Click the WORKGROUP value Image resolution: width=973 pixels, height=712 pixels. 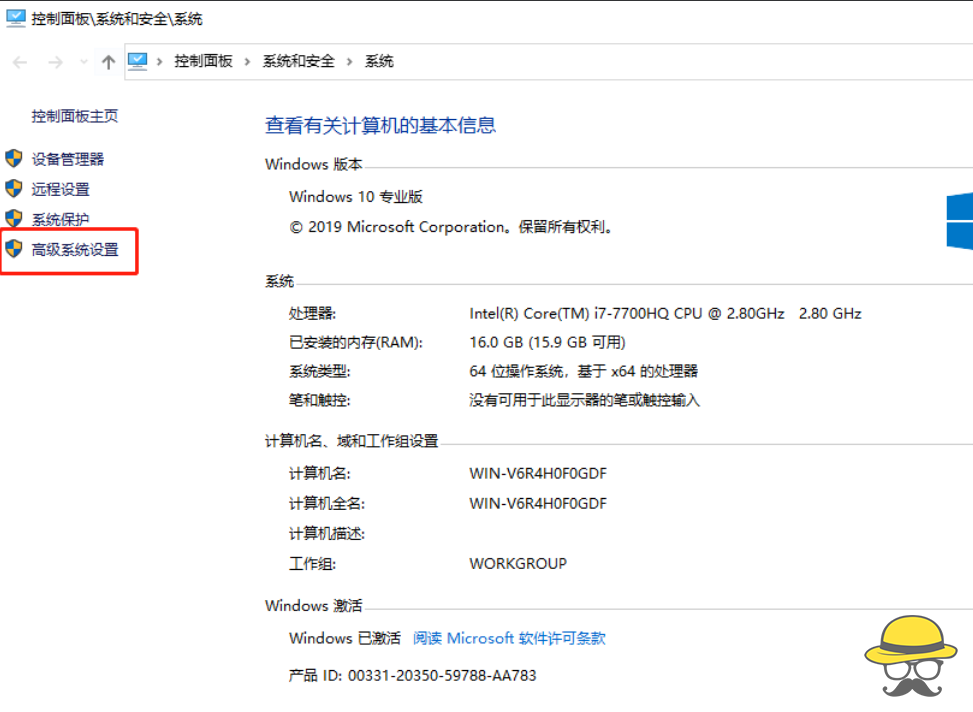[518, 564]
